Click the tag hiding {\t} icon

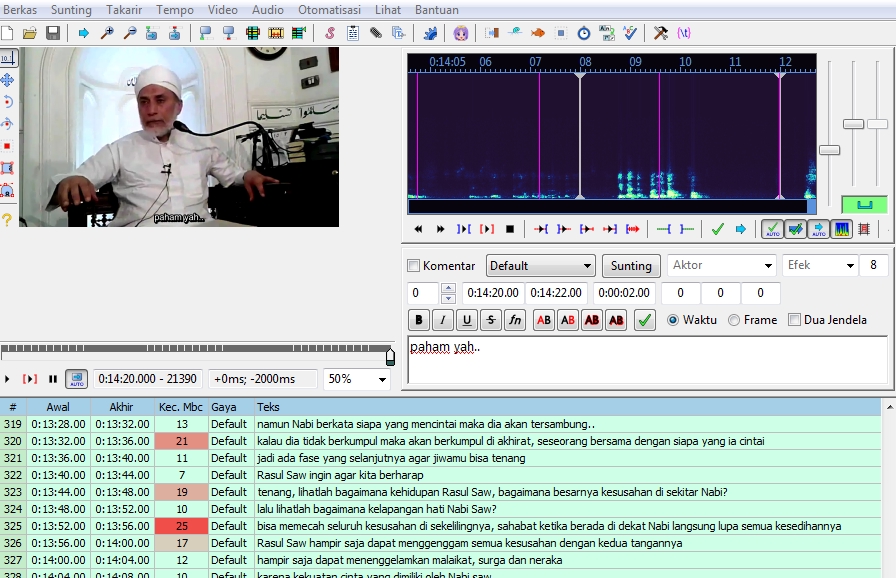(683, 33)
